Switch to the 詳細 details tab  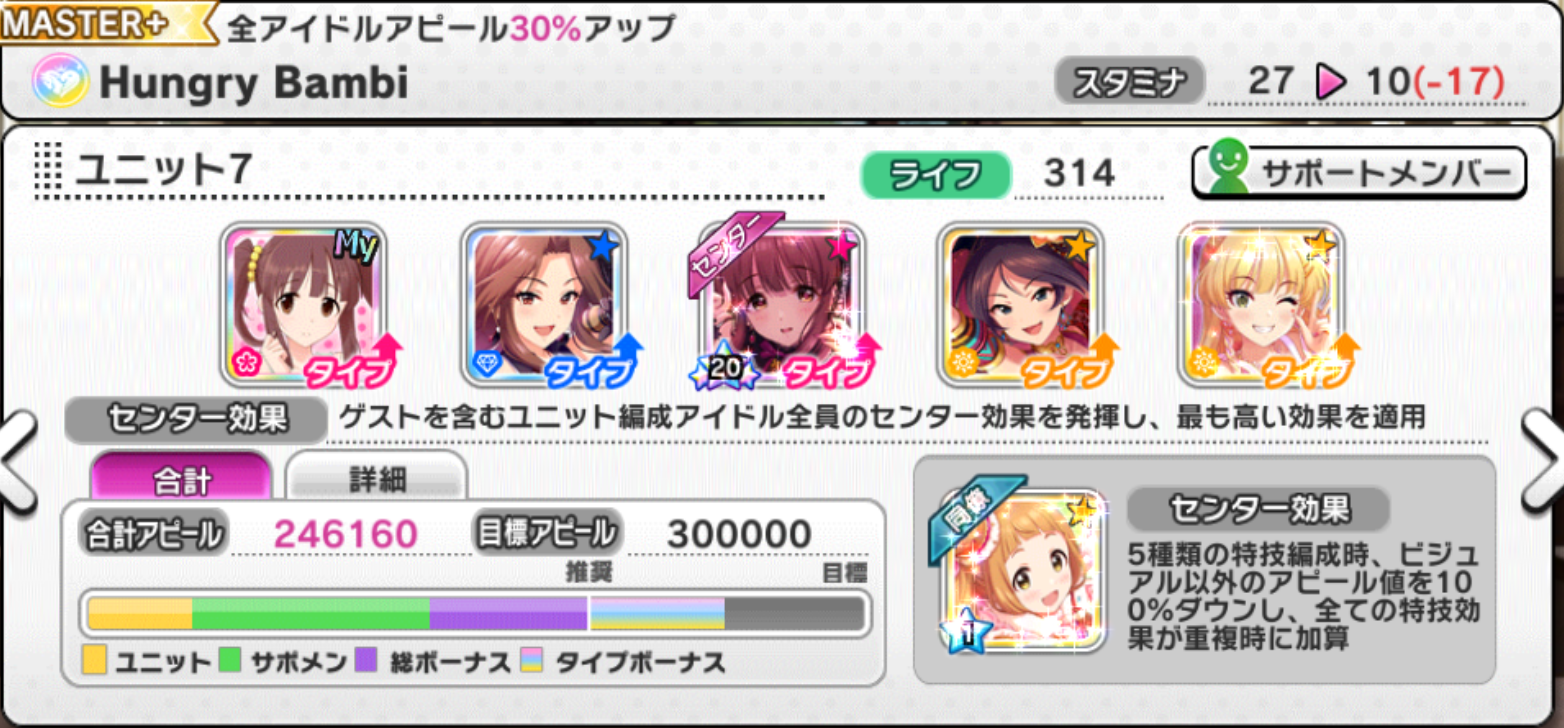(377, 478)
